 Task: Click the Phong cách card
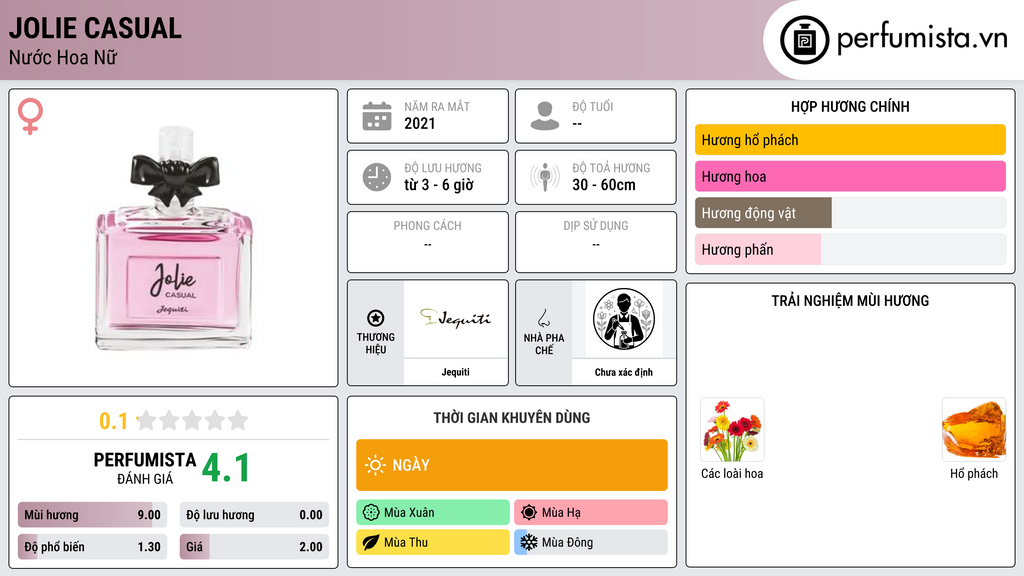tap(428, 242)
